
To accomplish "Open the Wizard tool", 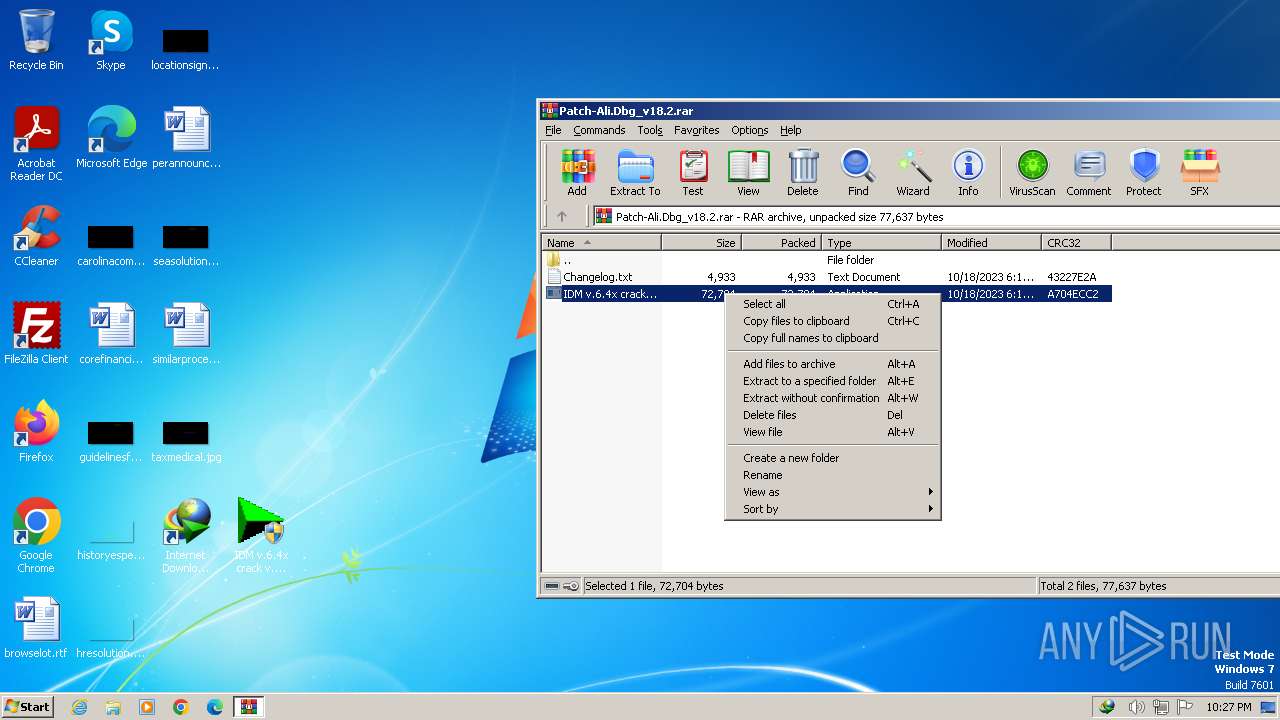I will pyautogui.click(x=913, y=172).
